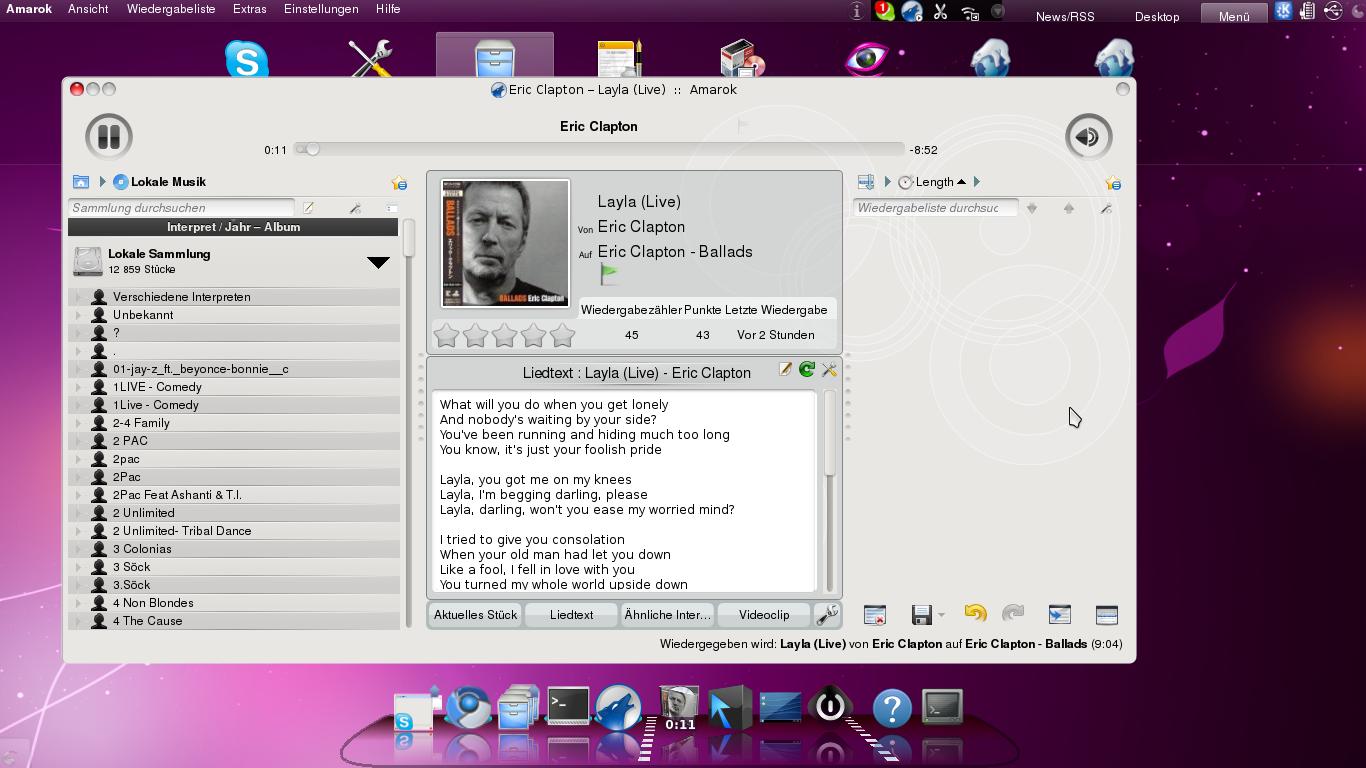Image resolution: width=1366 pixels, height=768 pixels.
Task: Open the Extras menu
Action: click(249, 9)
